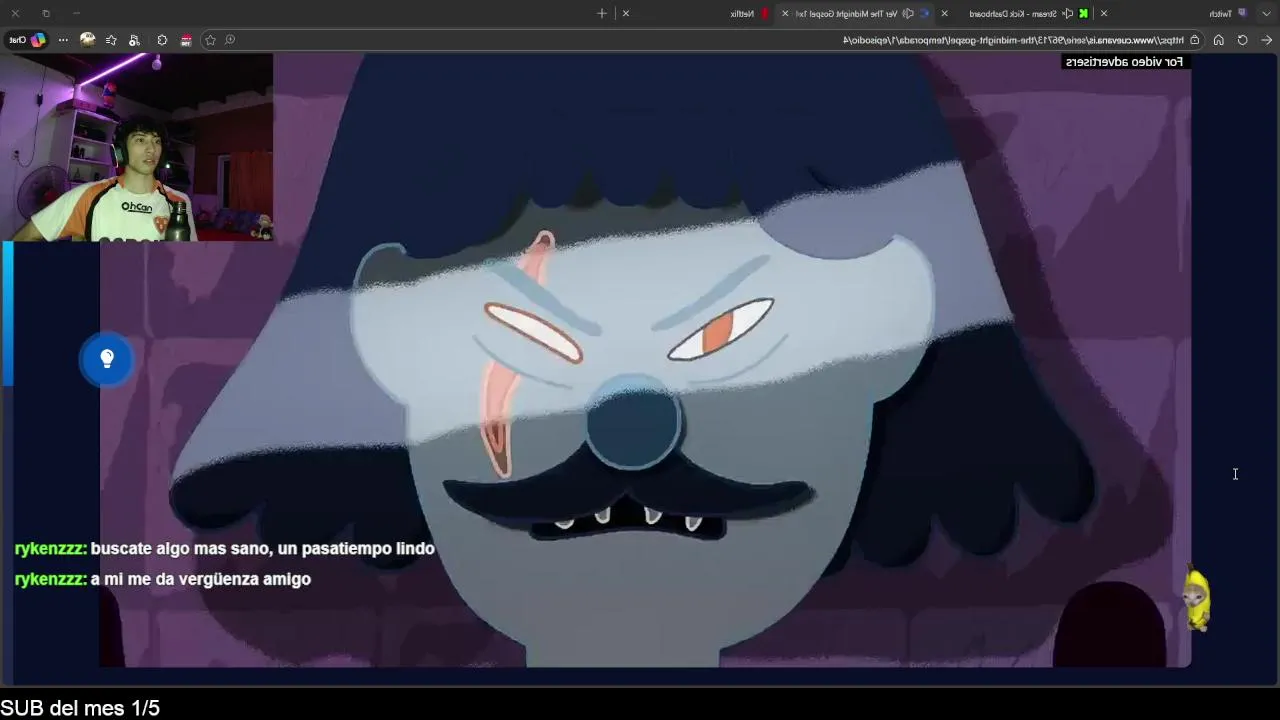Screen dimensions: 1280x720
Task: Open the puzzle-piece Extensions icon
Action: coord(162,40)
